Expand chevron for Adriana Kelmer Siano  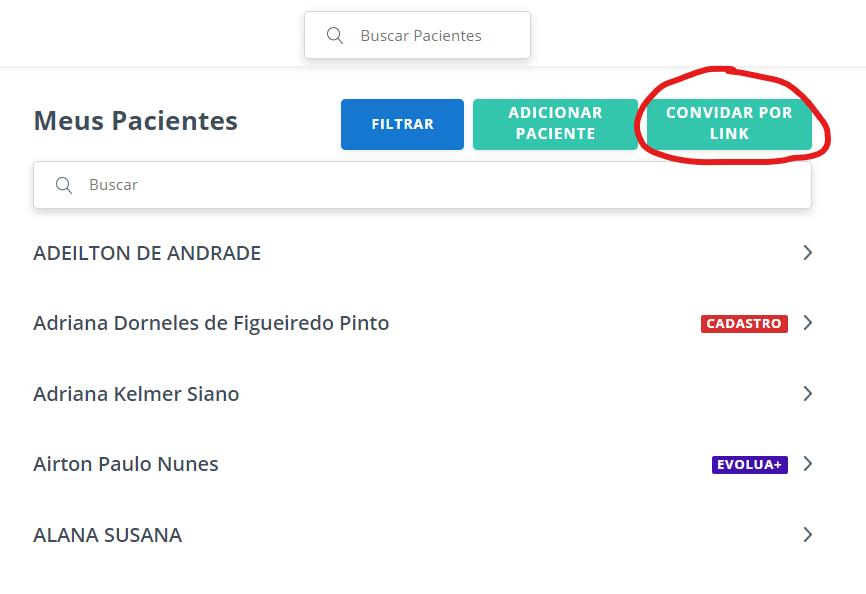coord(807,394)
